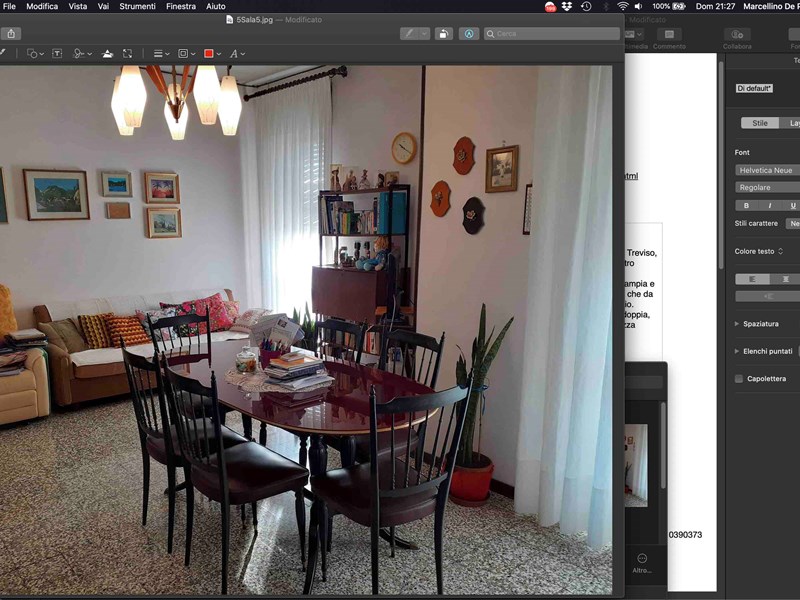The height and width of the screenshot is (600, 800).
Task: Click the Commento button in Pages toolbar
Action: tap(669, 38)
